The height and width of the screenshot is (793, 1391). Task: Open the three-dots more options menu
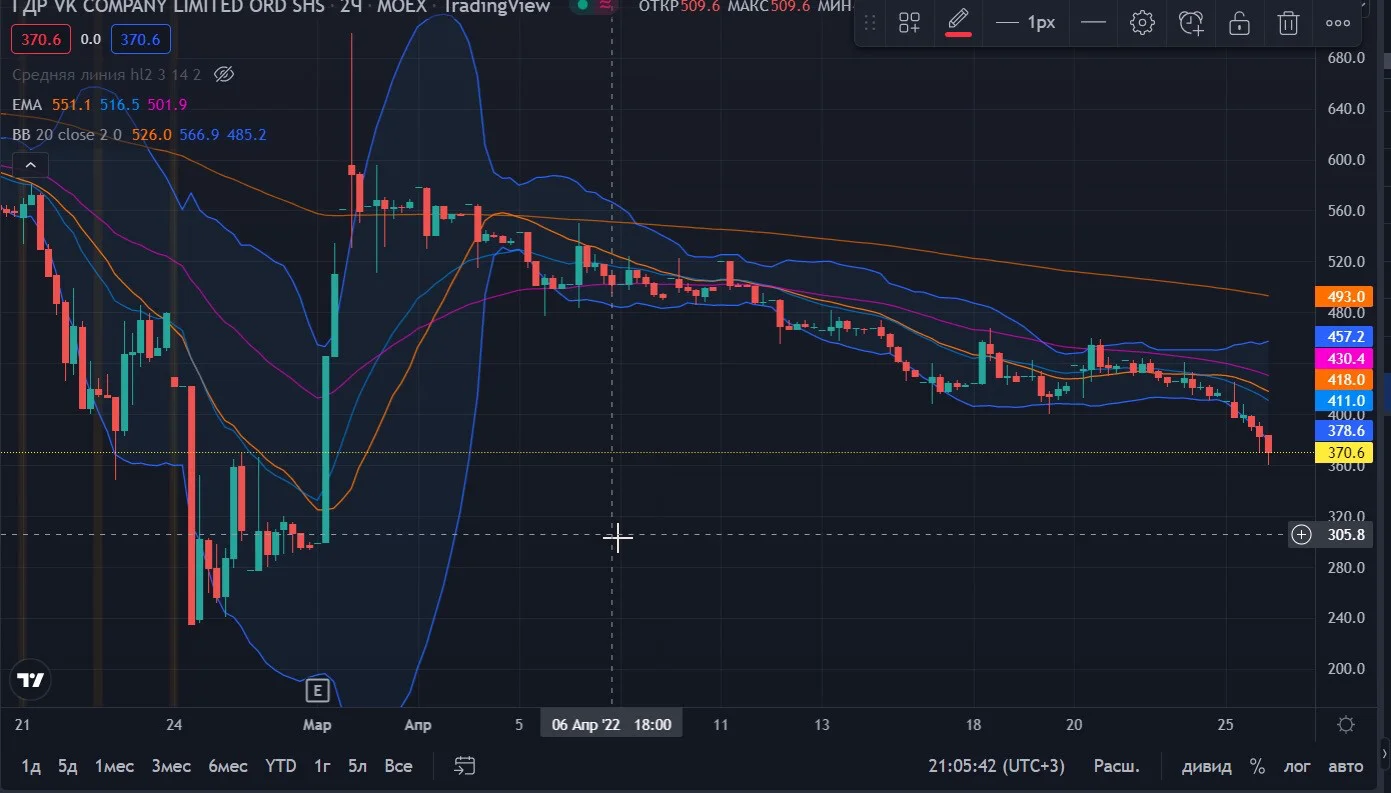[1338, 22]
